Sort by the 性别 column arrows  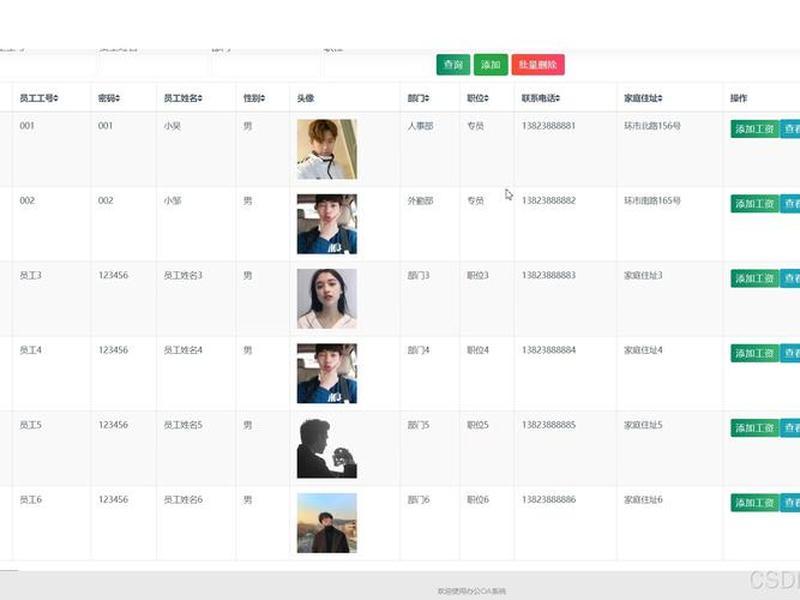(x=263, y=98)
